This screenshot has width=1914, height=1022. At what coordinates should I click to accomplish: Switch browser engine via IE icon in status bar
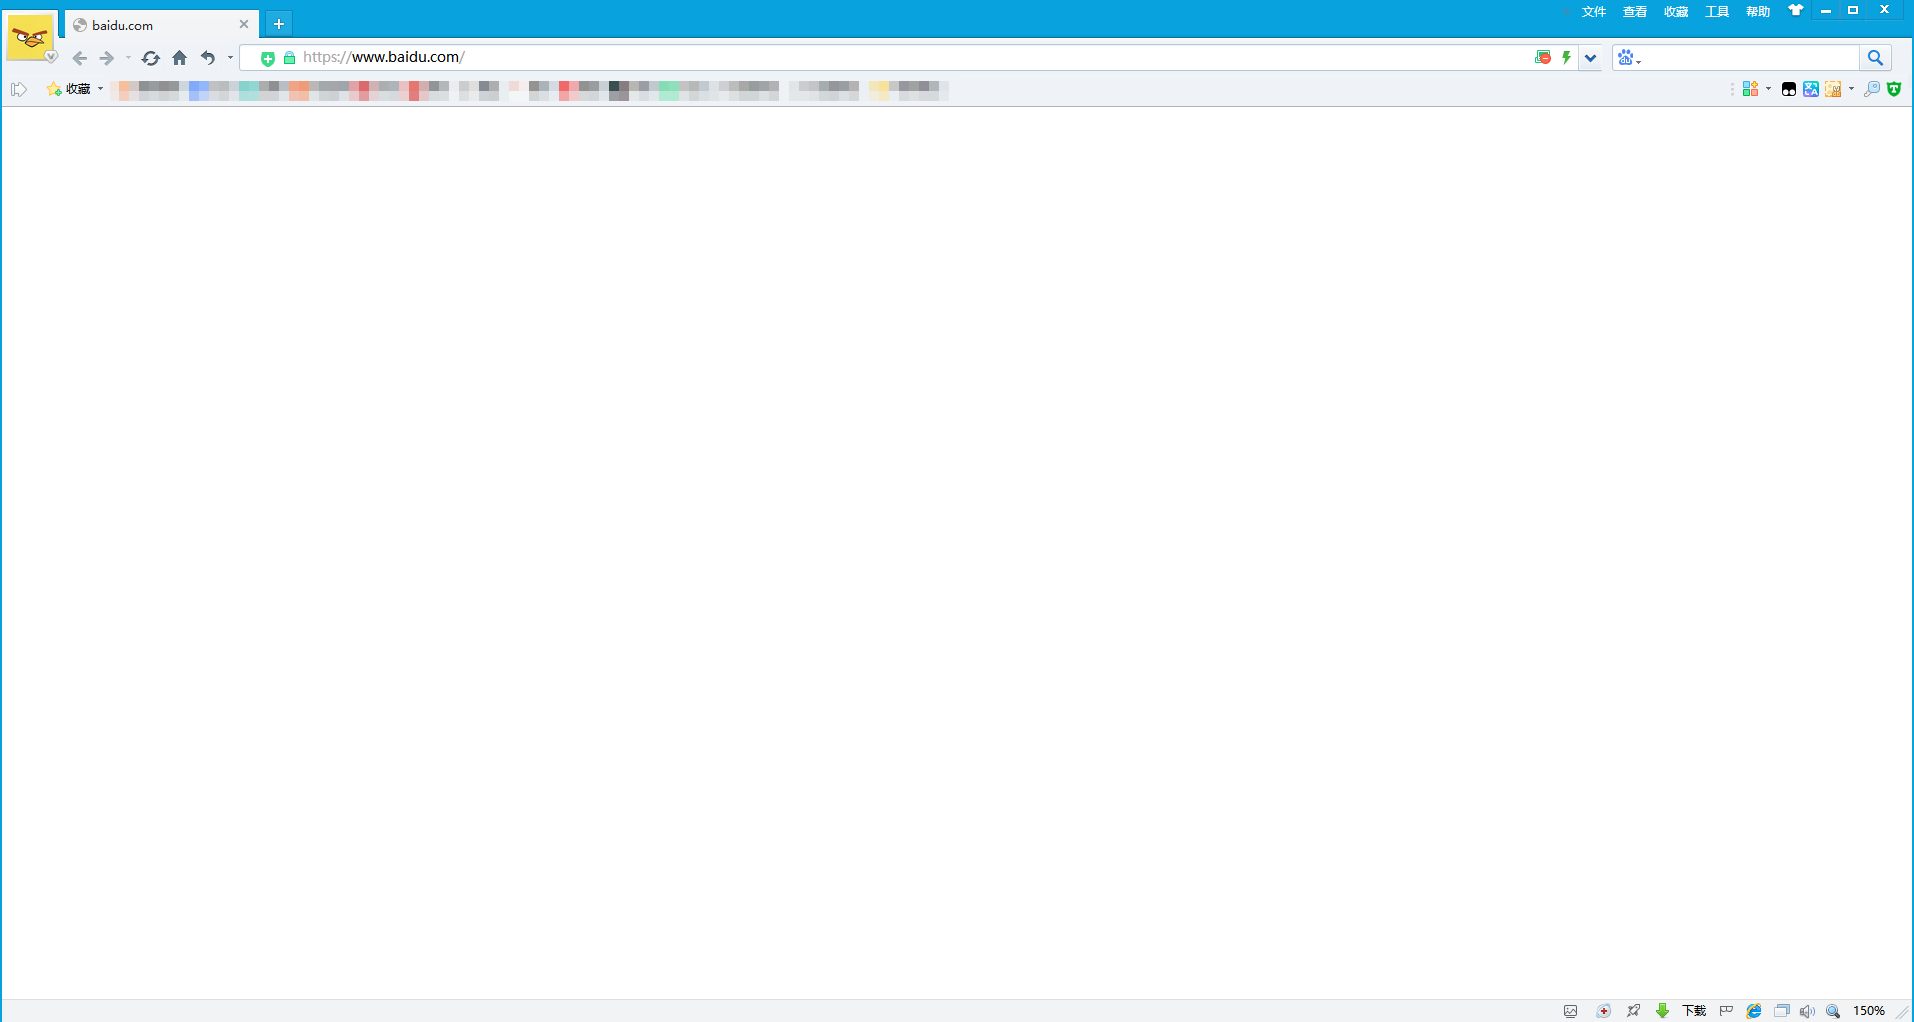1754,1011
